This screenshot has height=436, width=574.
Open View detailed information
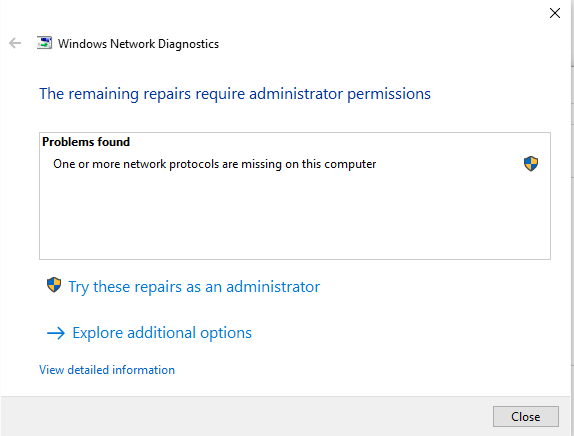(107, 370)
